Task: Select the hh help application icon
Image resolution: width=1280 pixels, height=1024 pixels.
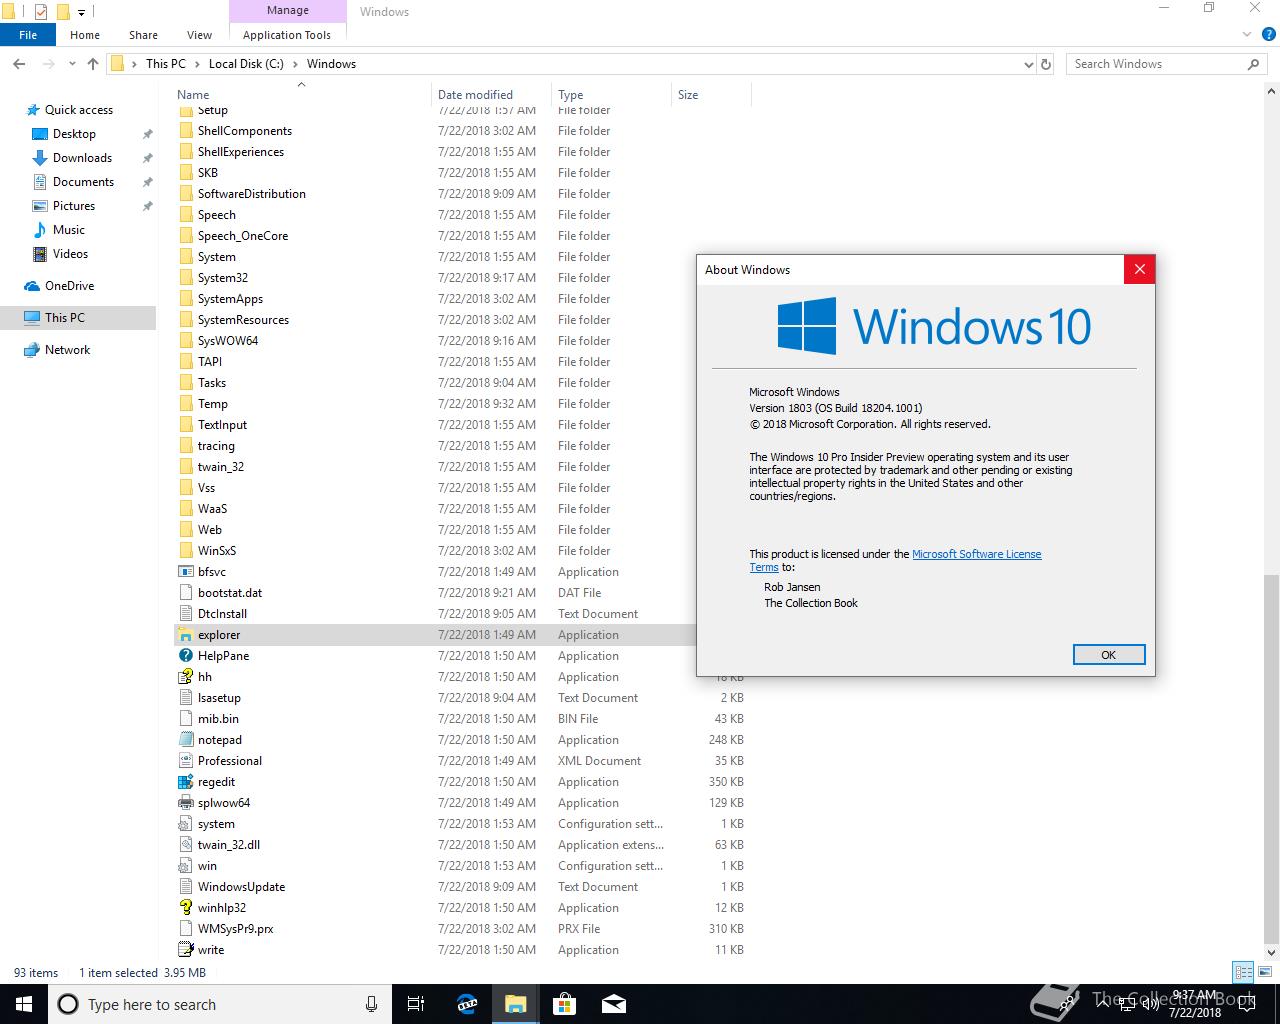Action: tap(185, 677)
